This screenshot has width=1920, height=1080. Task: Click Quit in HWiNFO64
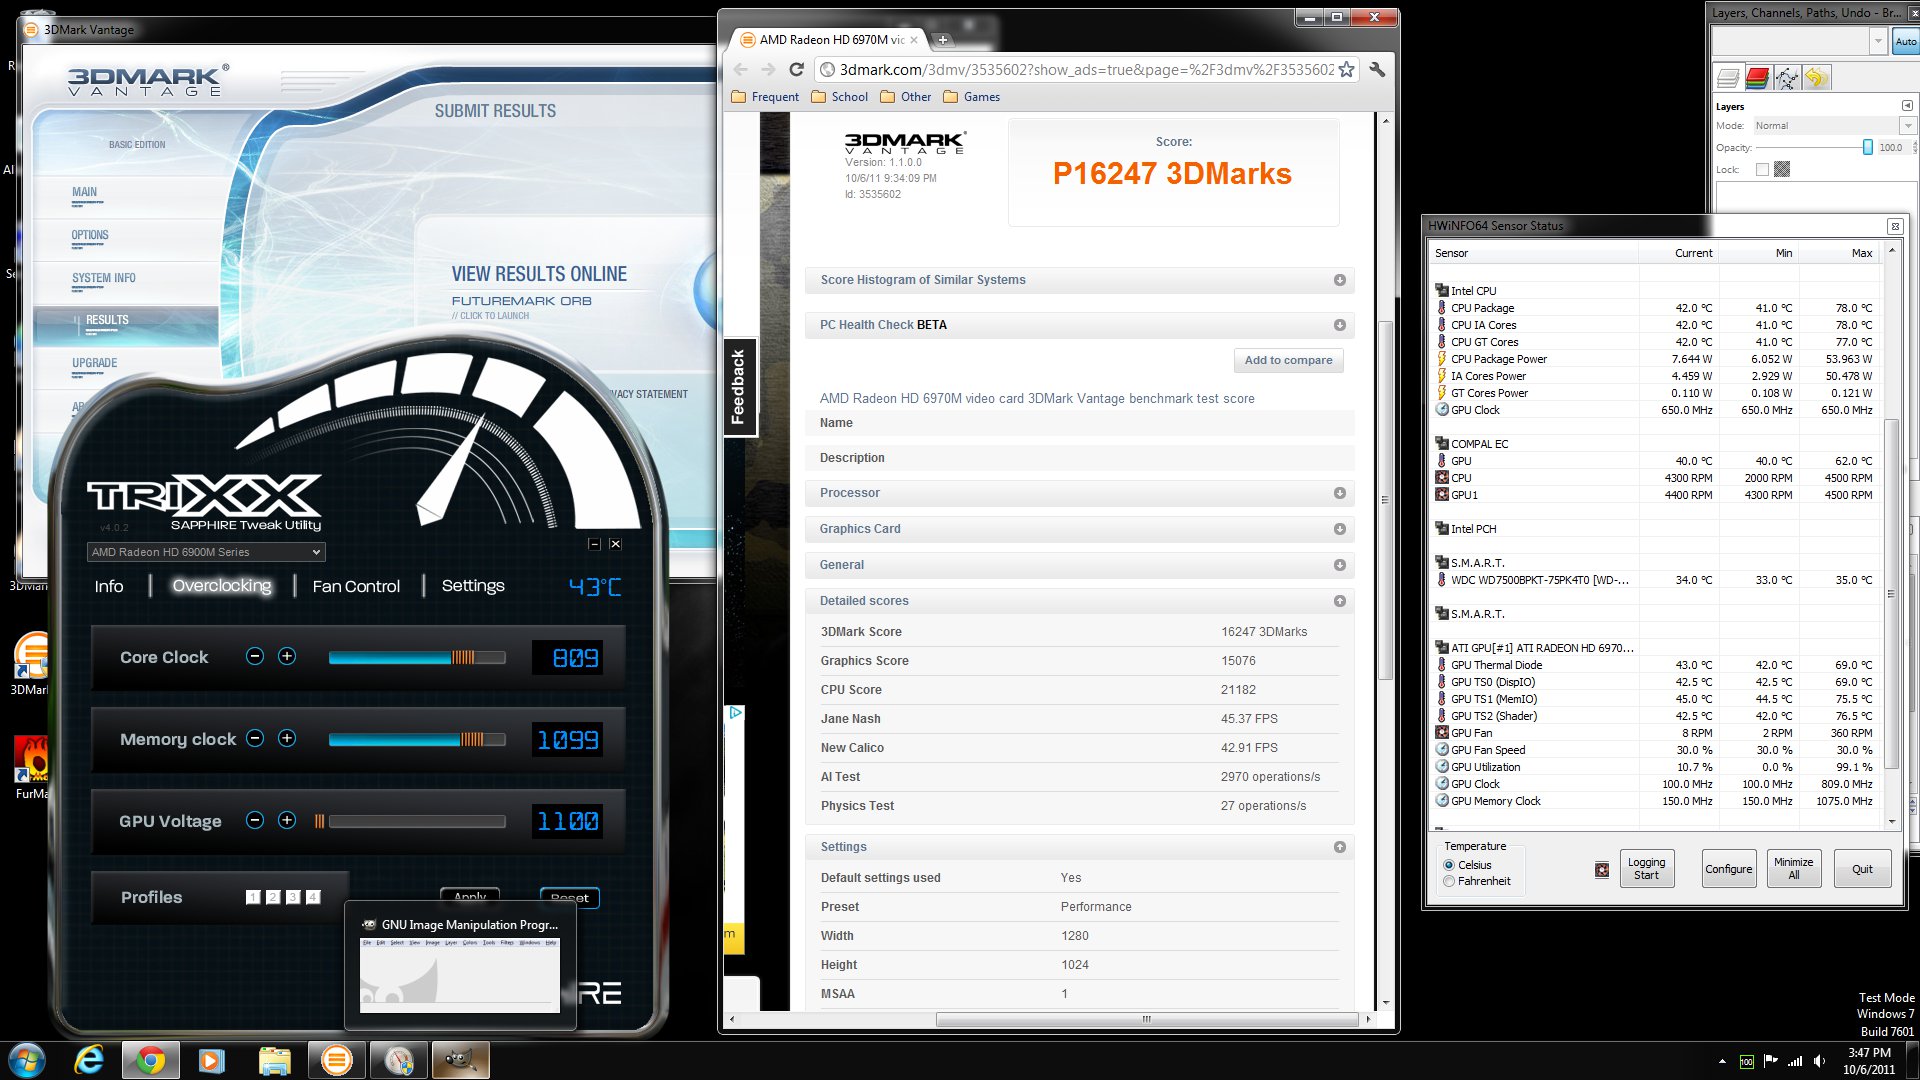pyautogui.click(x=1862, y=869)
